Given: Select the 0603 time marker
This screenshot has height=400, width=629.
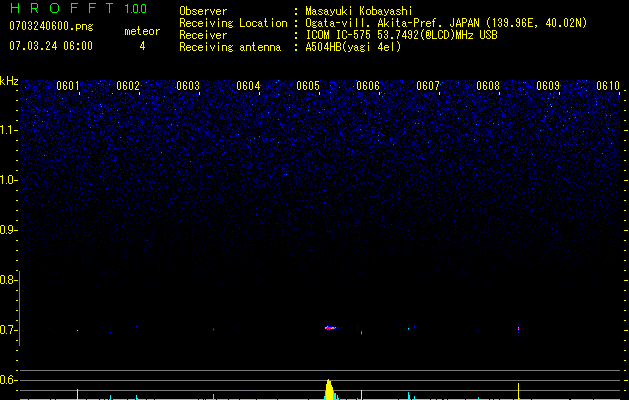Looking at the screenshot, I should [x=188, y=86].
